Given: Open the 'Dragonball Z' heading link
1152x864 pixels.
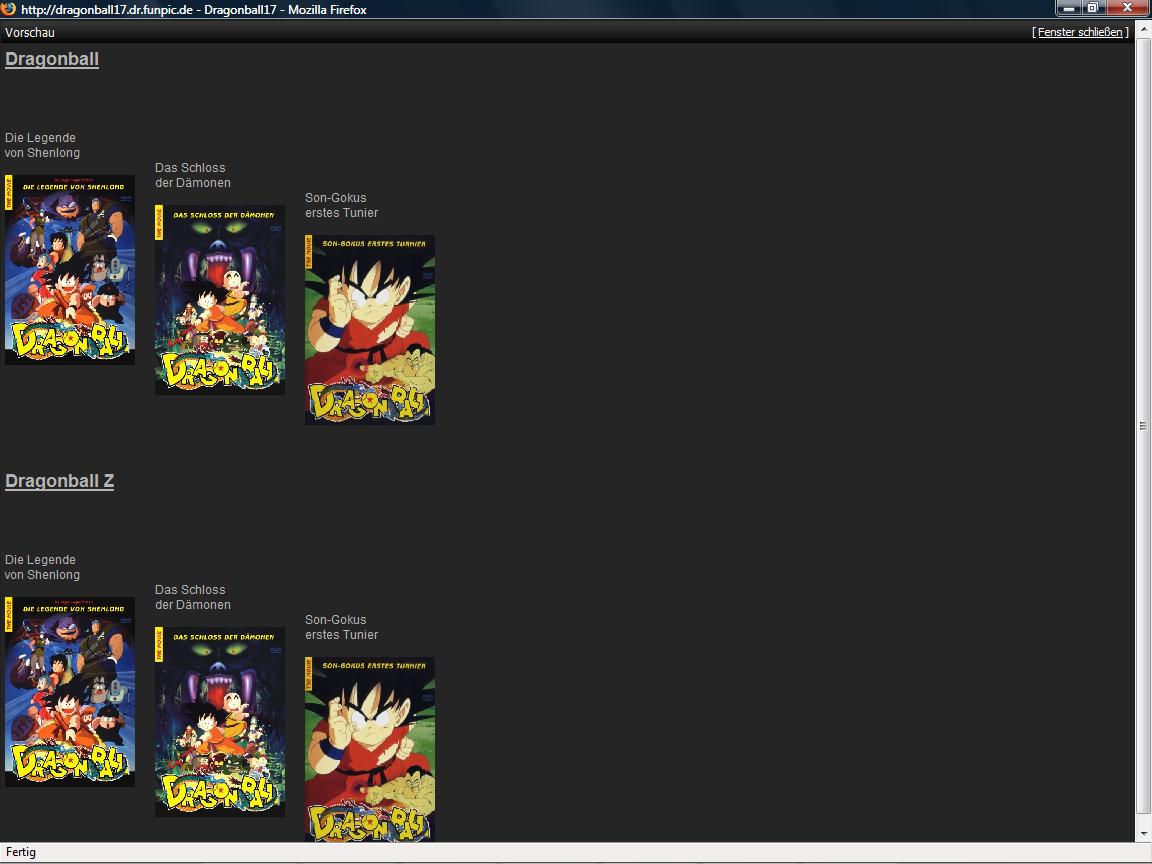Looking at the screenshot, I should click(59, 481).
